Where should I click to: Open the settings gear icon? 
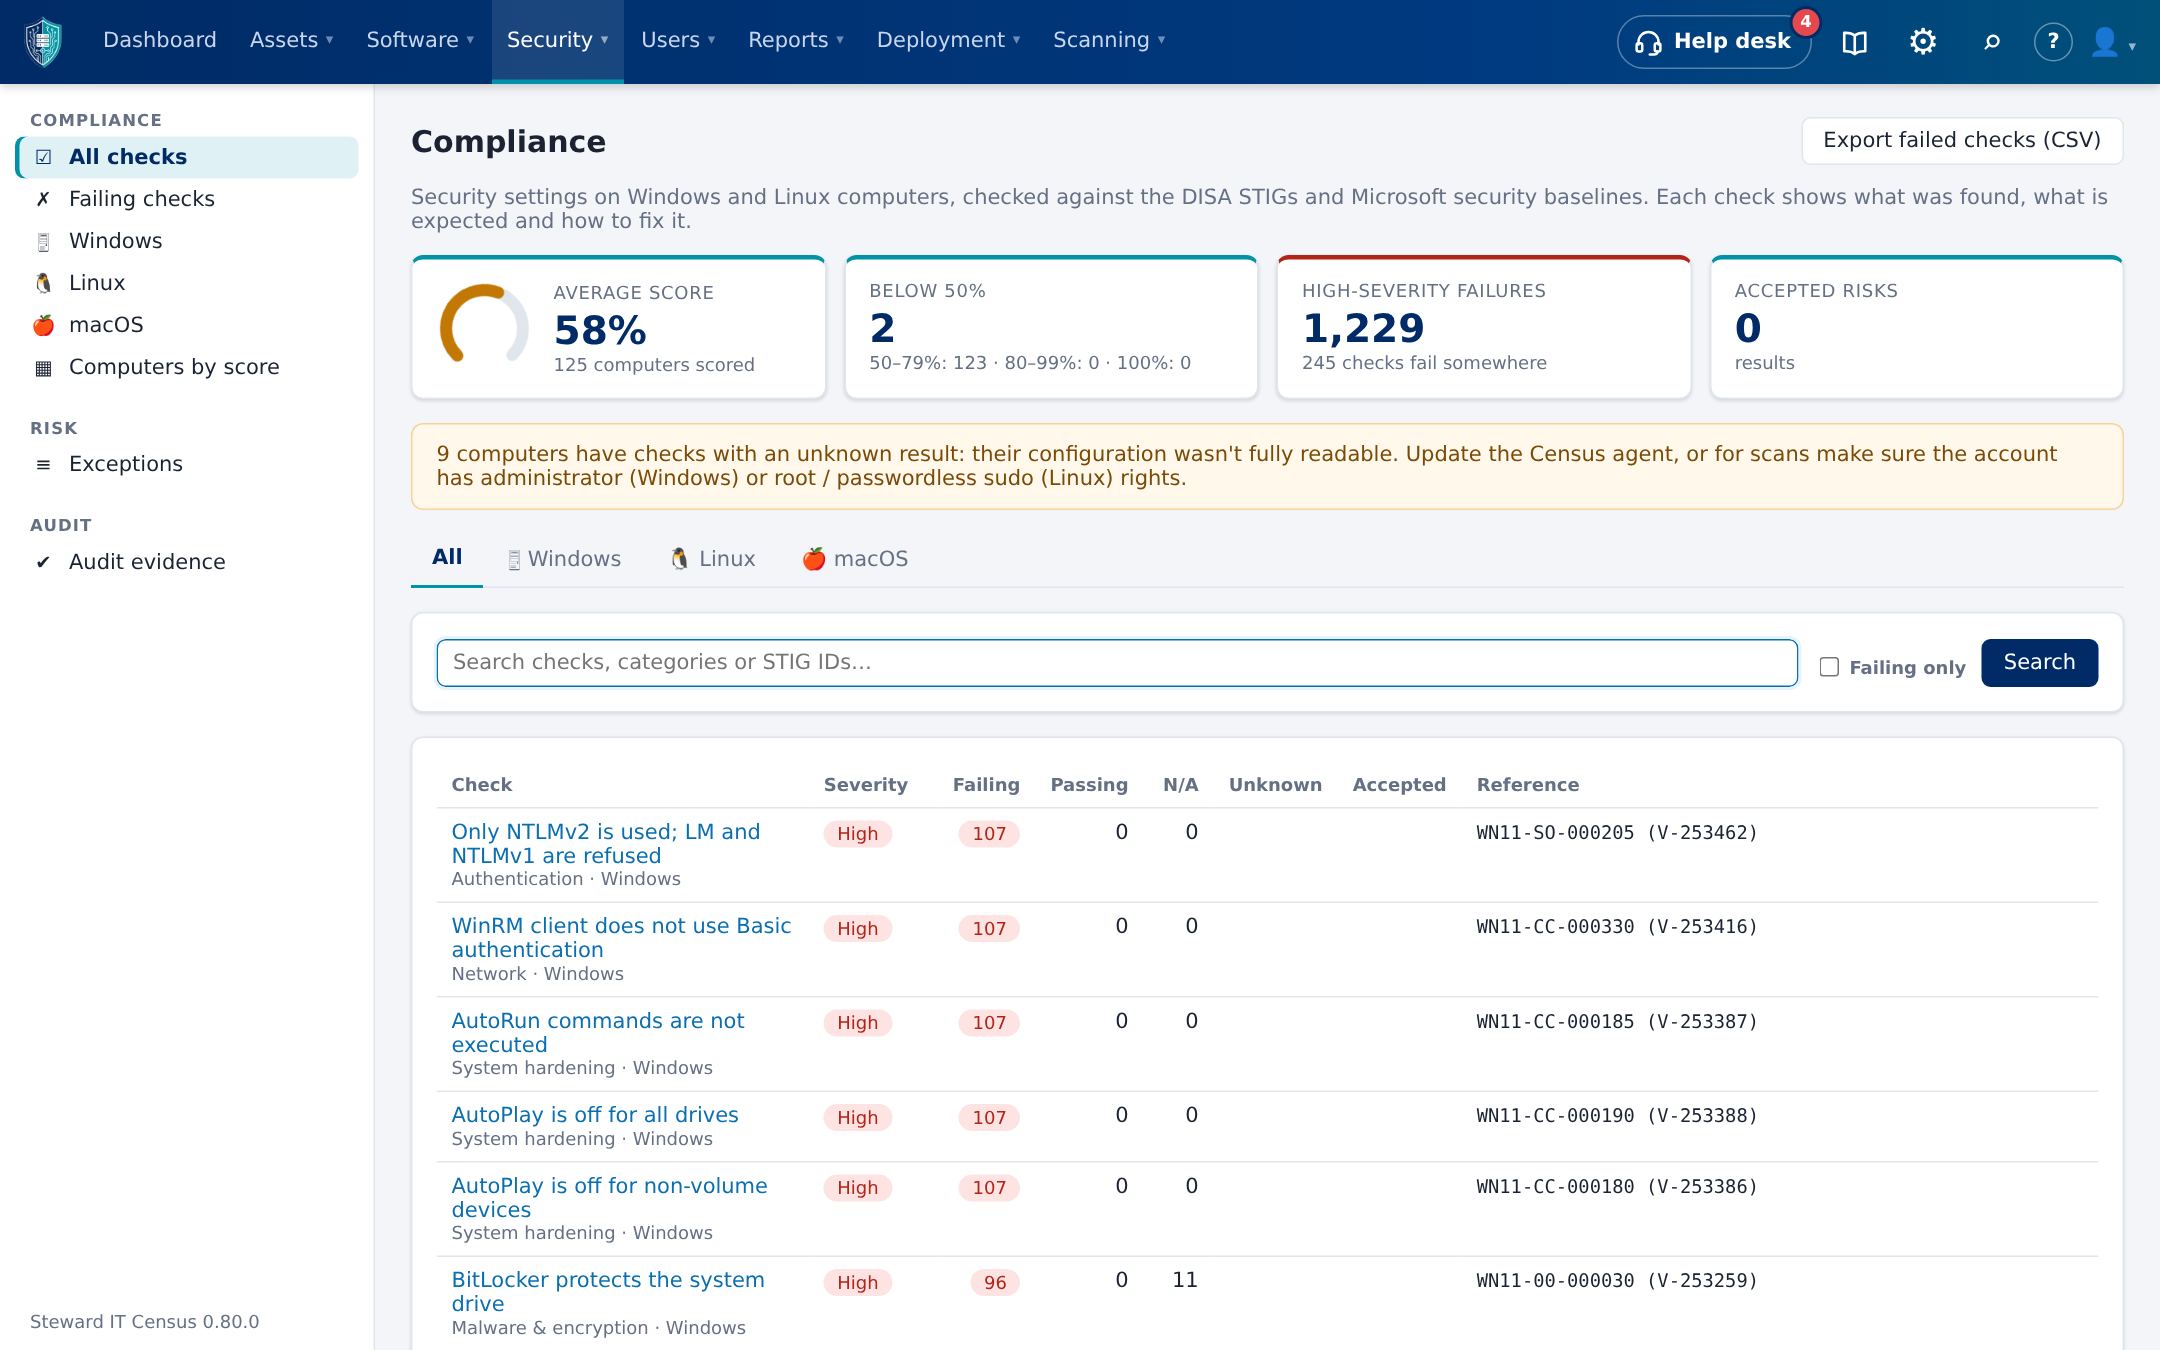(x=1922, y=41)
